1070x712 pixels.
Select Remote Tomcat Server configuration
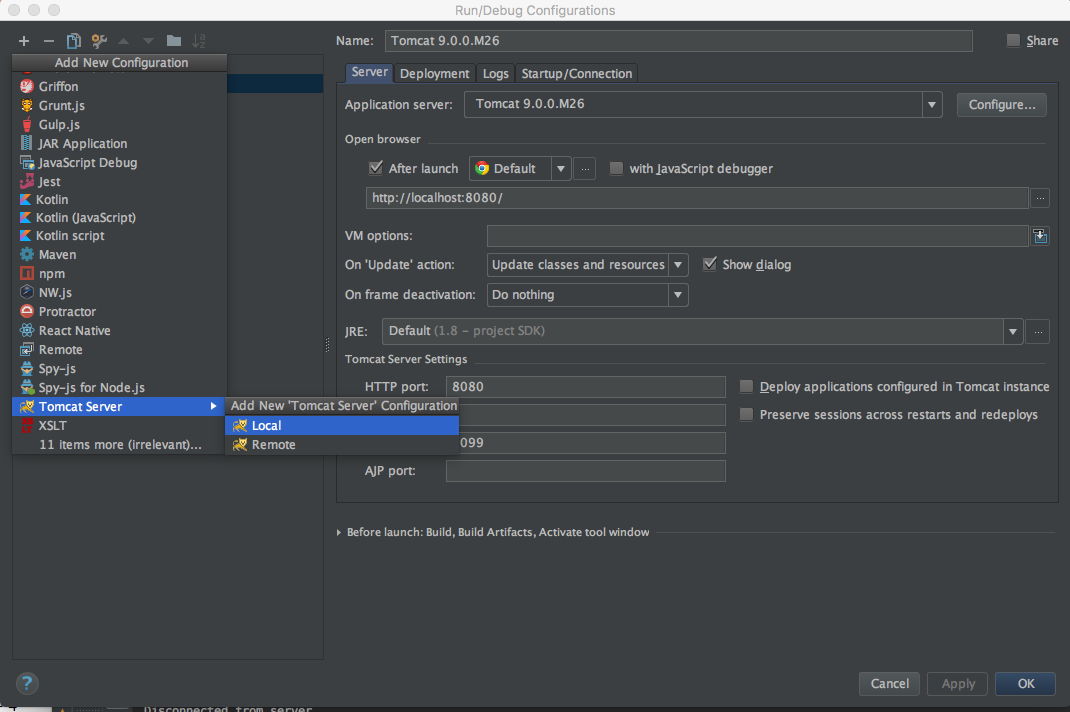click(x=342, y=444)
